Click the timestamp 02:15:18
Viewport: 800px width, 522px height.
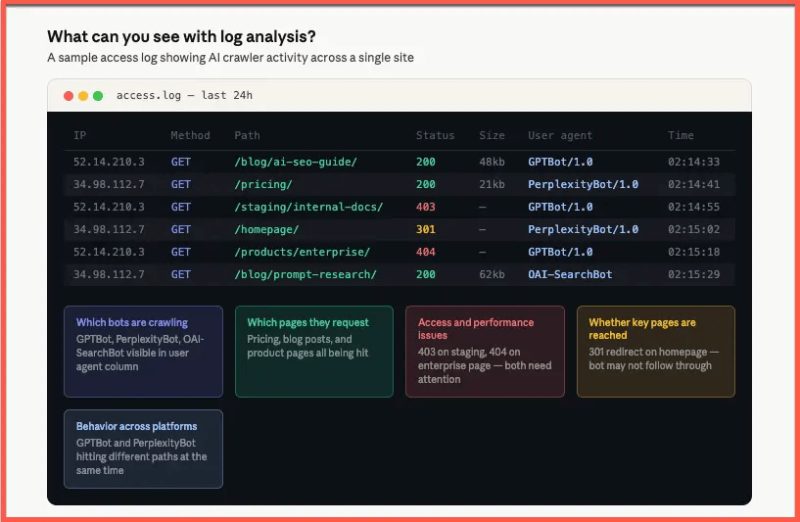click(x=694, y=252)
